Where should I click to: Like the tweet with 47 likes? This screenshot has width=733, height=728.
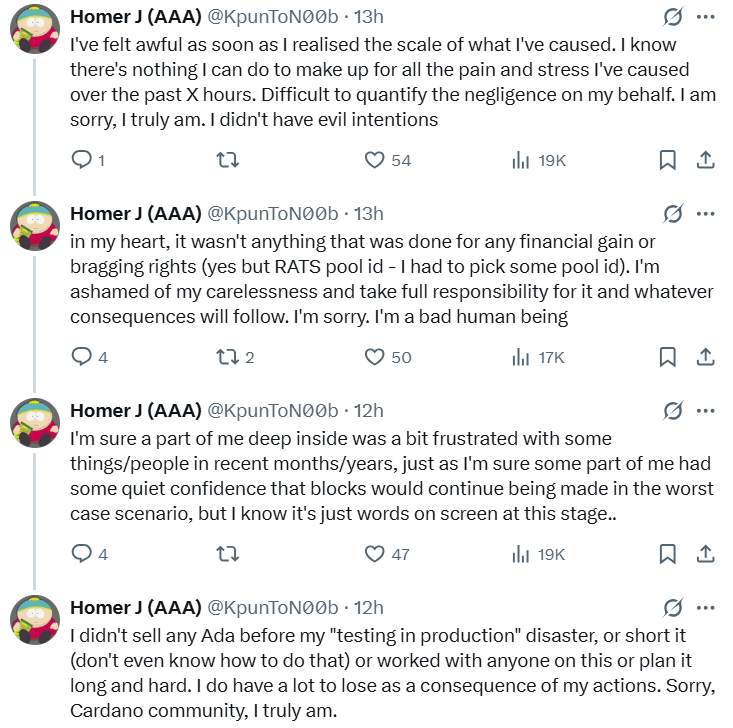coord(375,554)
